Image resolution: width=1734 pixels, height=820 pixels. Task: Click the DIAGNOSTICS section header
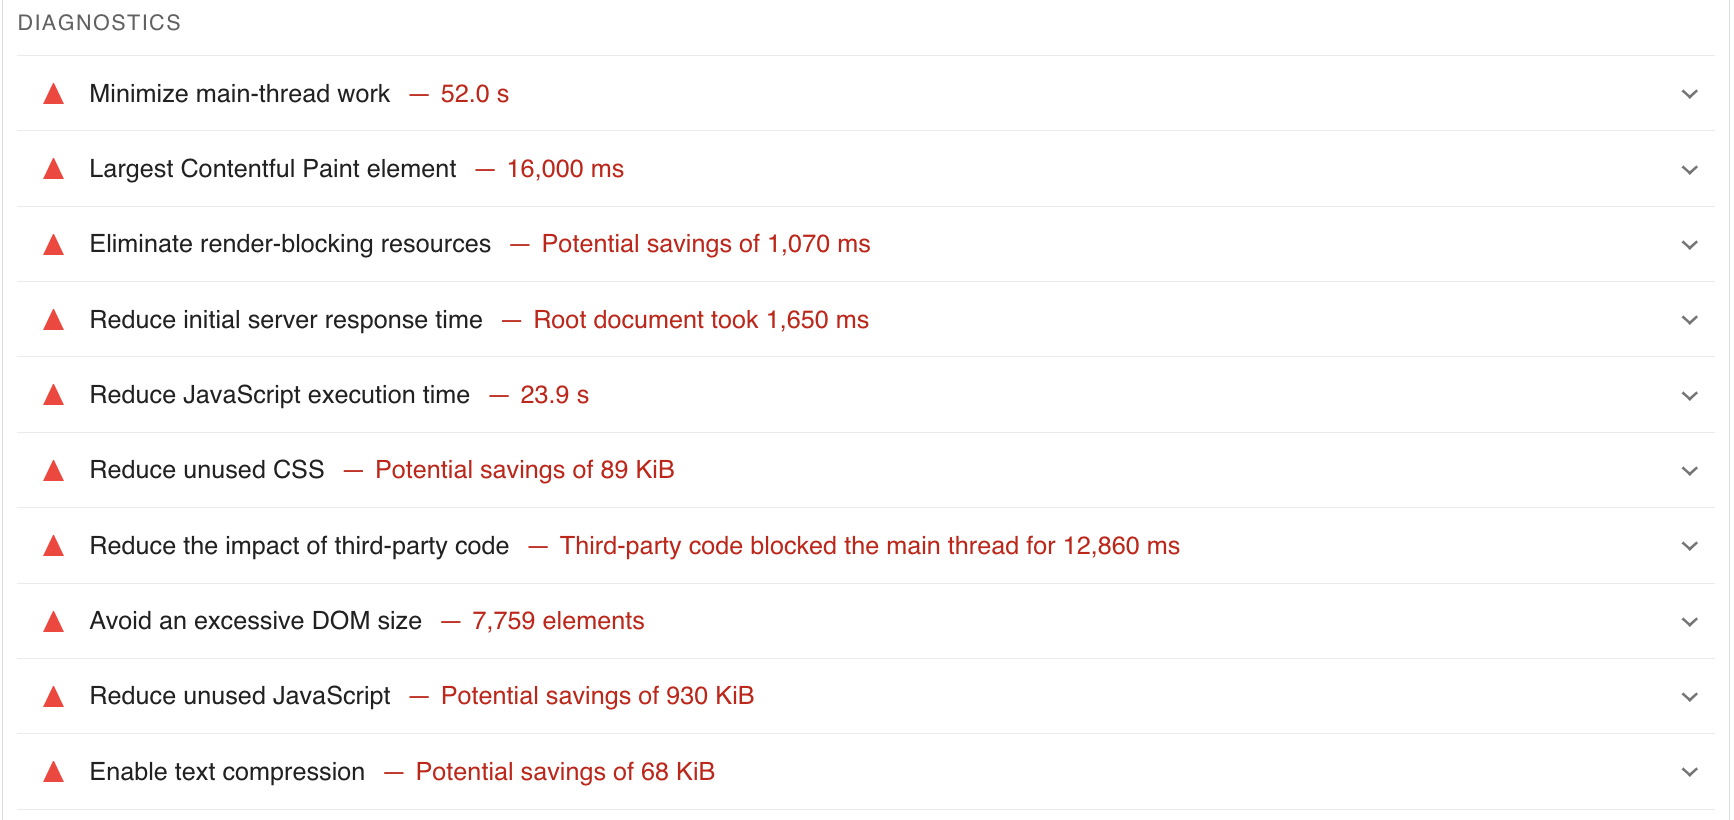point(99,22)
